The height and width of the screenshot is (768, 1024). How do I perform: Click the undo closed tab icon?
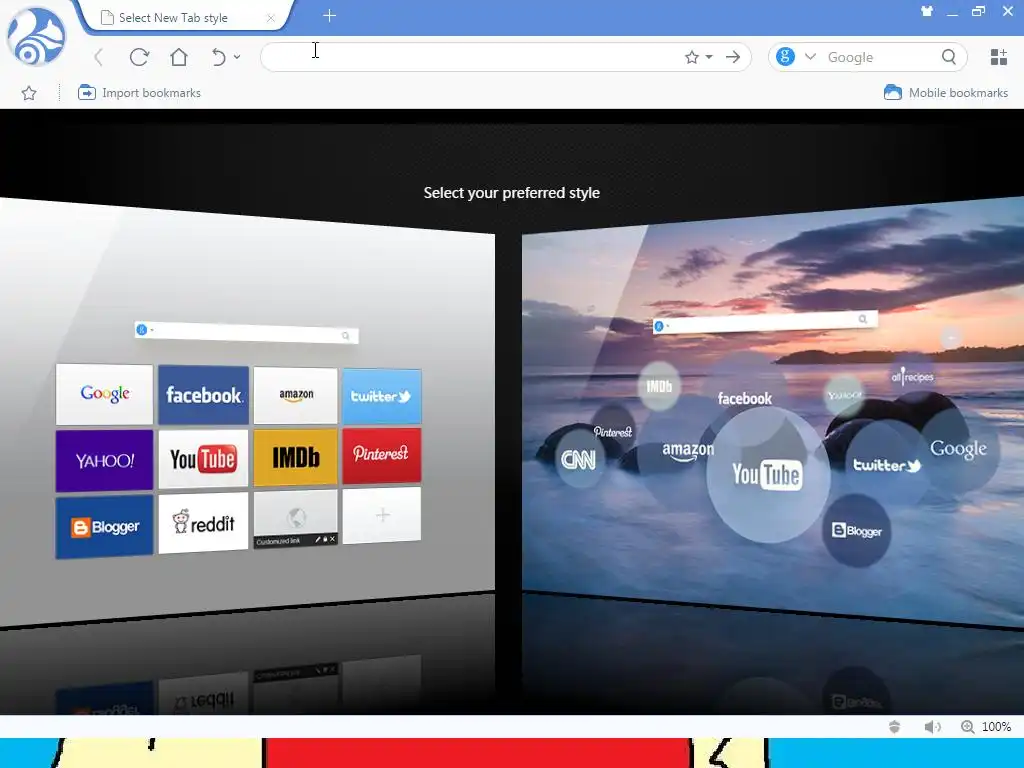click(x=219, y=57)
